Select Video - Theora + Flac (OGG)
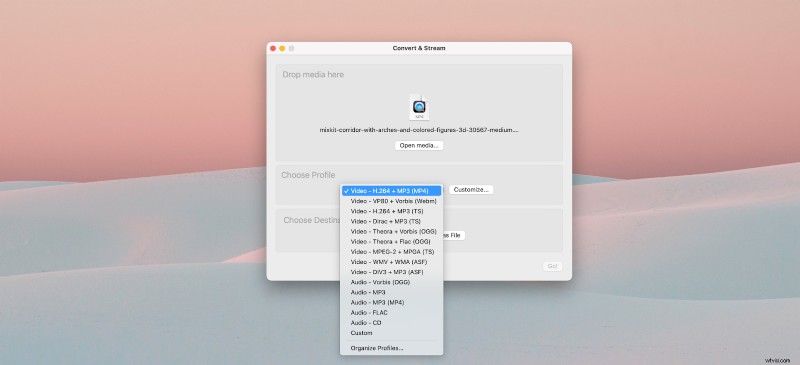Image resolution: width=800 pixels, height=365 pixels. tap(391, 241)
